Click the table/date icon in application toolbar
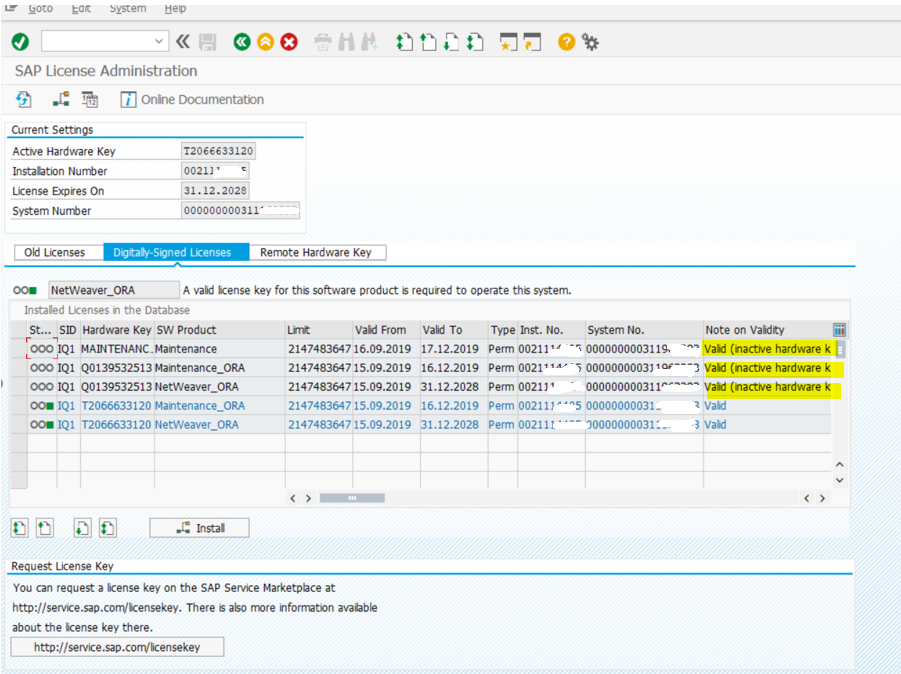Viewport: 901px width, 674px height. click(x=90, y=99)
